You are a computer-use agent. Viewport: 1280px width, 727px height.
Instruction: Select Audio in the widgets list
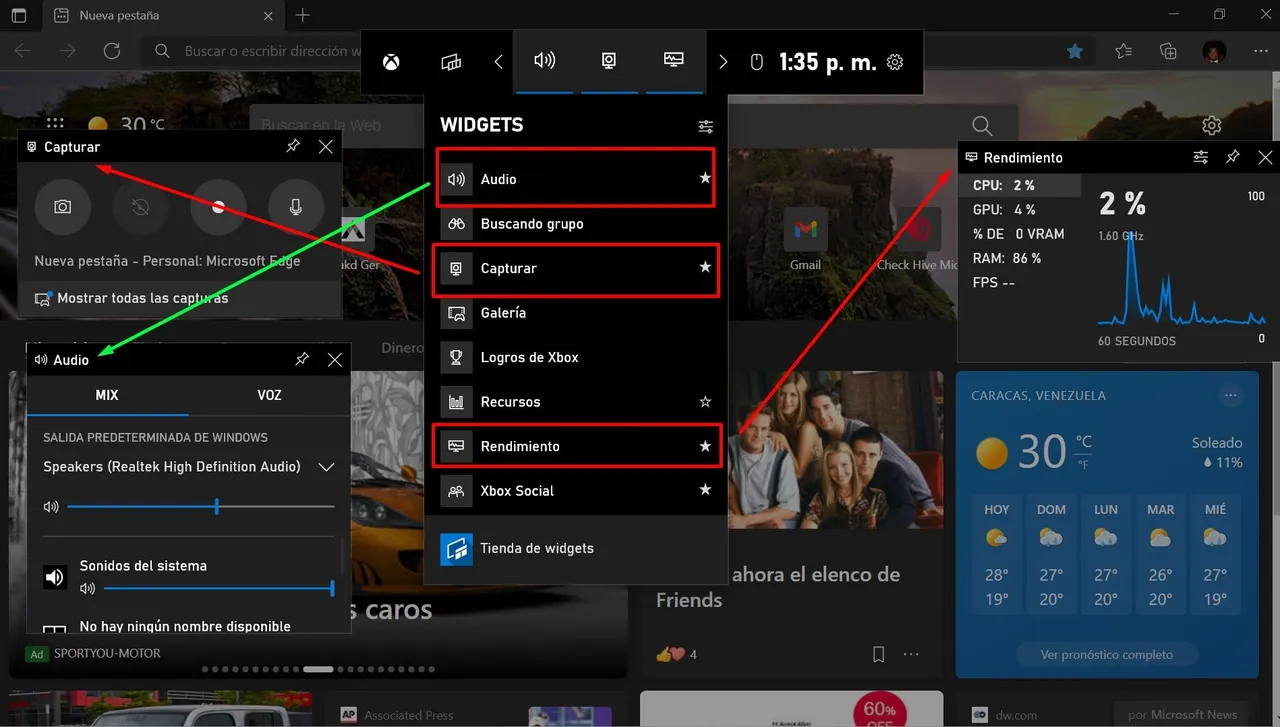click(x=576, y=179)
